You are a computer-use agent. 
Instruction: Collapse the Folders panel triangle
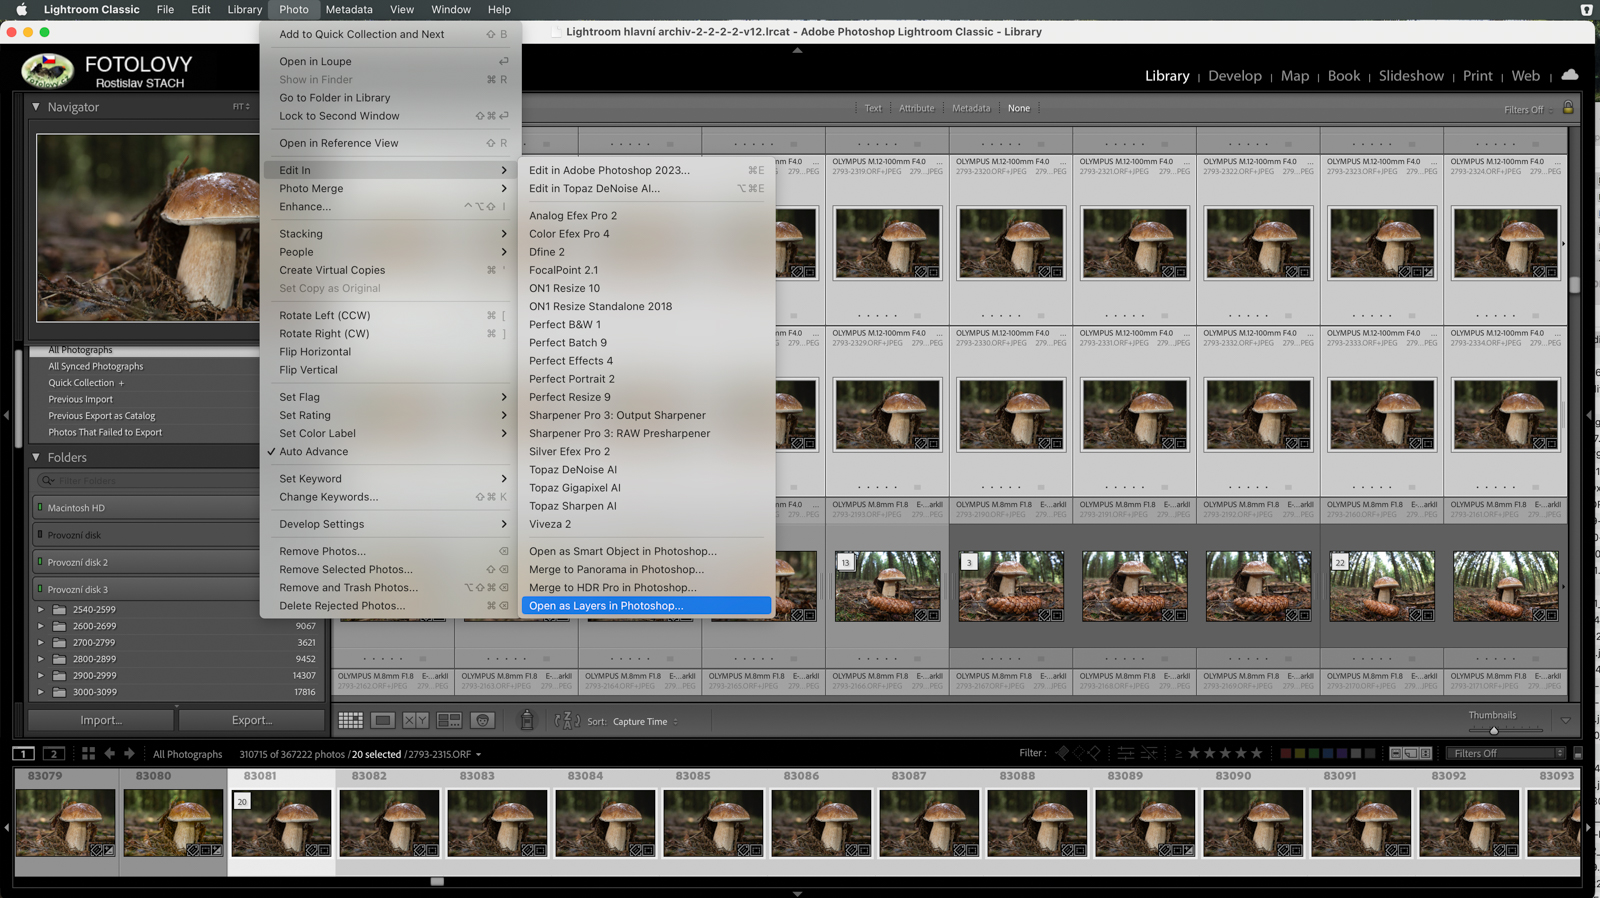[36, 457]
